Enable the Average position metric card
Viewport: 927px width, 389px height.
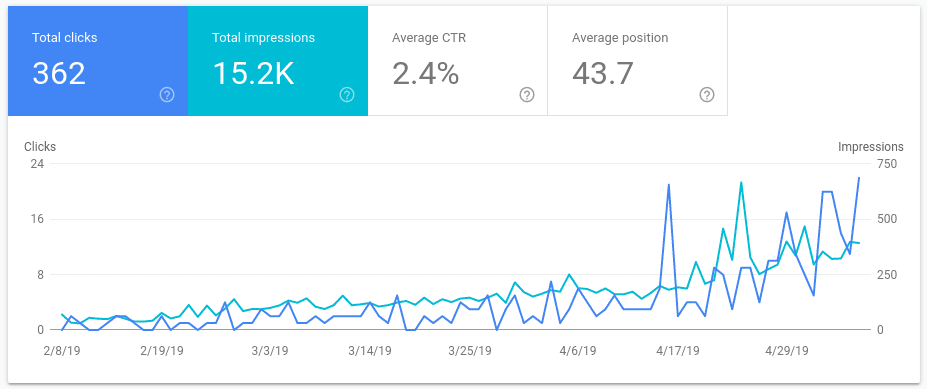[637, 61]
